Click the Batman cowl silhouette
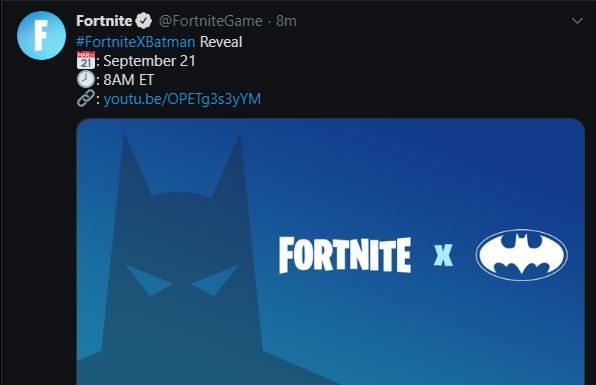Viewport: 596px width, 385px height. 182,258
